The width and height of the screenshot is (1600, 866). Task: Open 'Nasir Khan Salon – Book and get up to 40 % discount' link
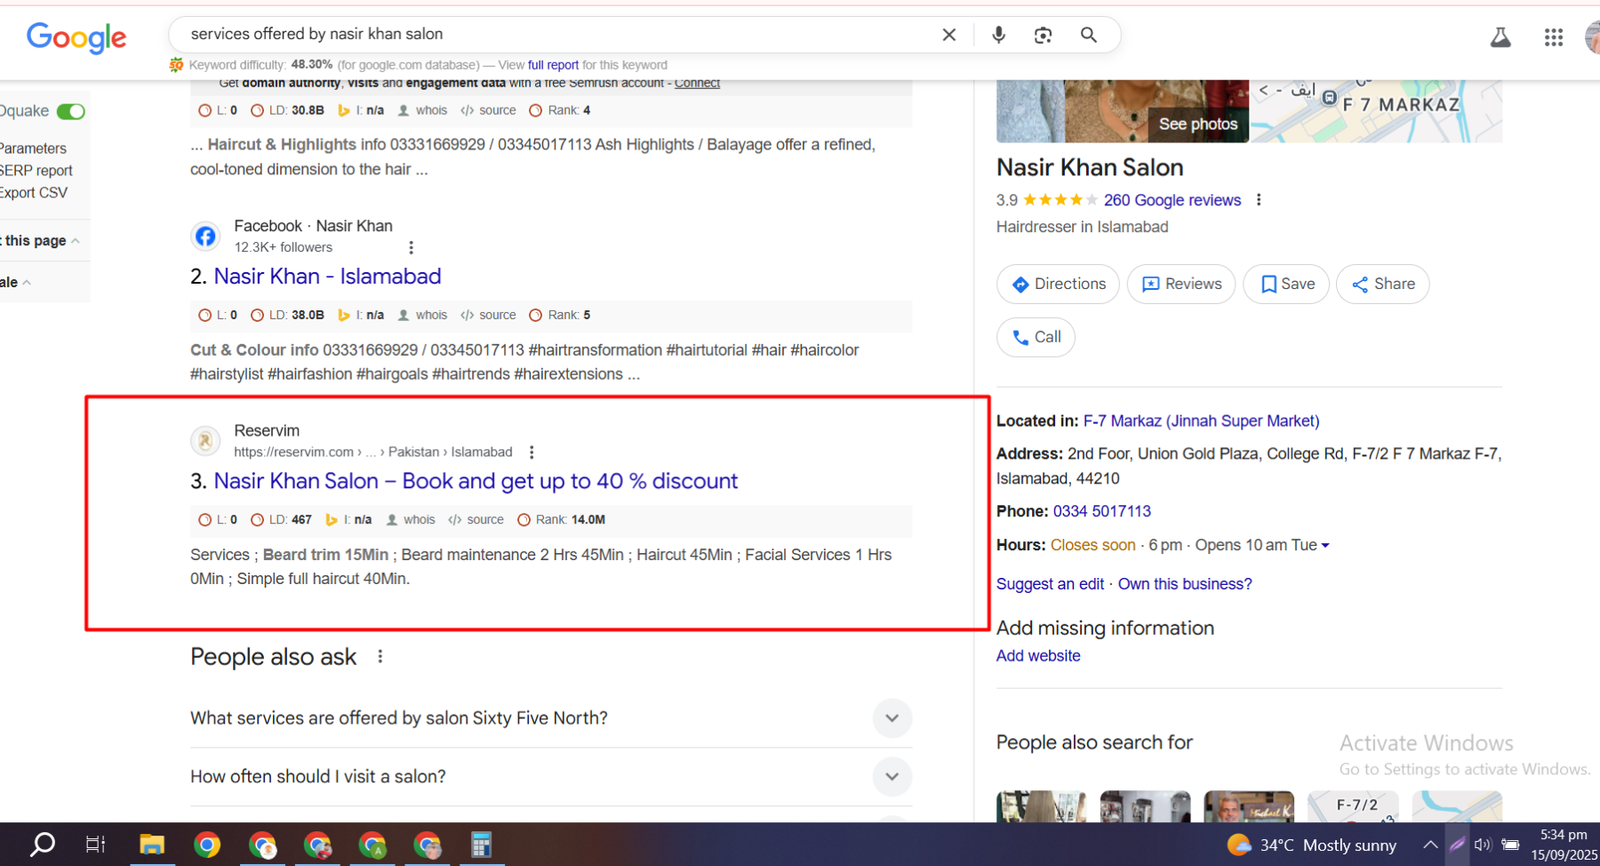[475, 481]
